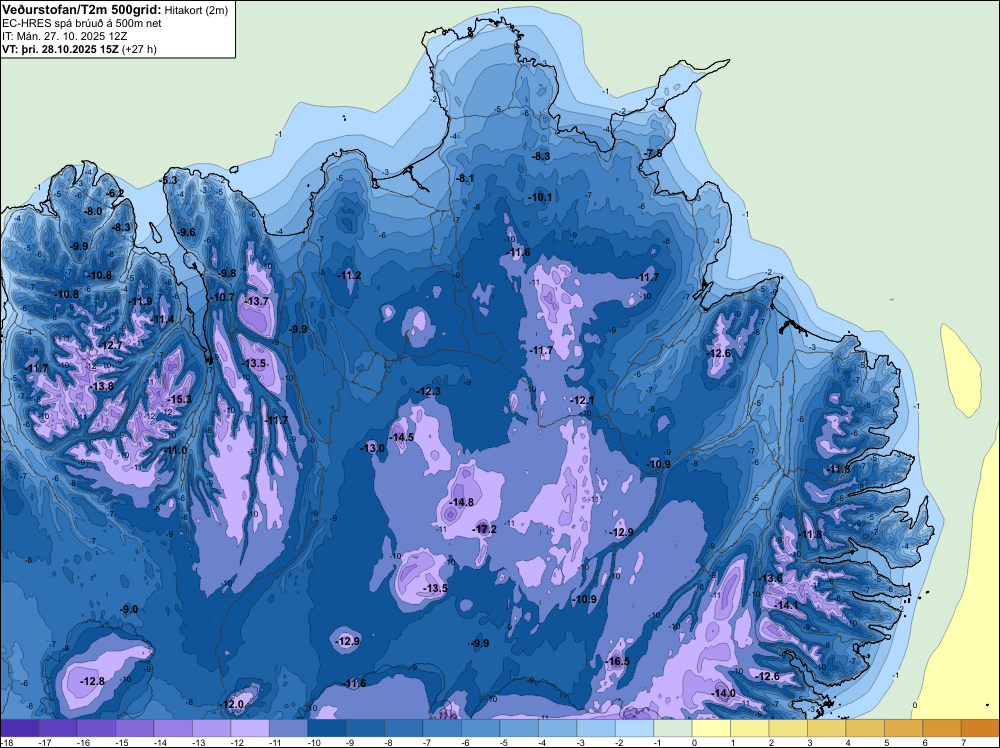Click the -13.8 temperature label
The height and width of the screenshot is (748, 1000).
(101, 386)
